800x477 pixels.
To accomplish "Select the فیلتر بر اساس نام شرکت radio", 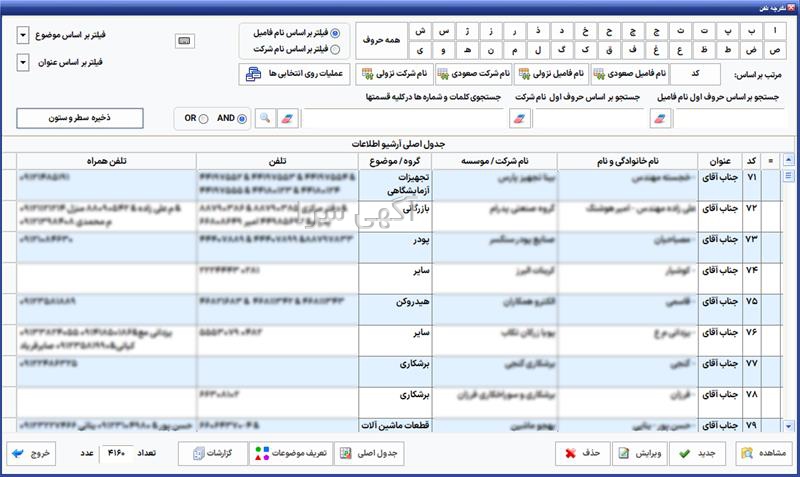I will tap(335, 49).
